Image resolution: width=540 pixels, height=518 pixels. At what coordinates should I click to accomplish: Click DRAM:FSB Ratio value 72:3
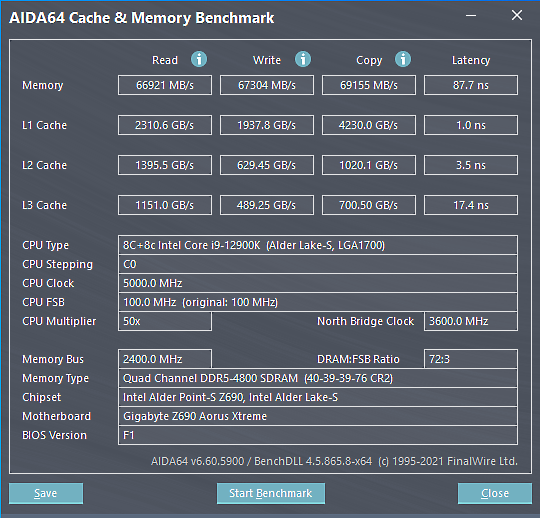471,359
